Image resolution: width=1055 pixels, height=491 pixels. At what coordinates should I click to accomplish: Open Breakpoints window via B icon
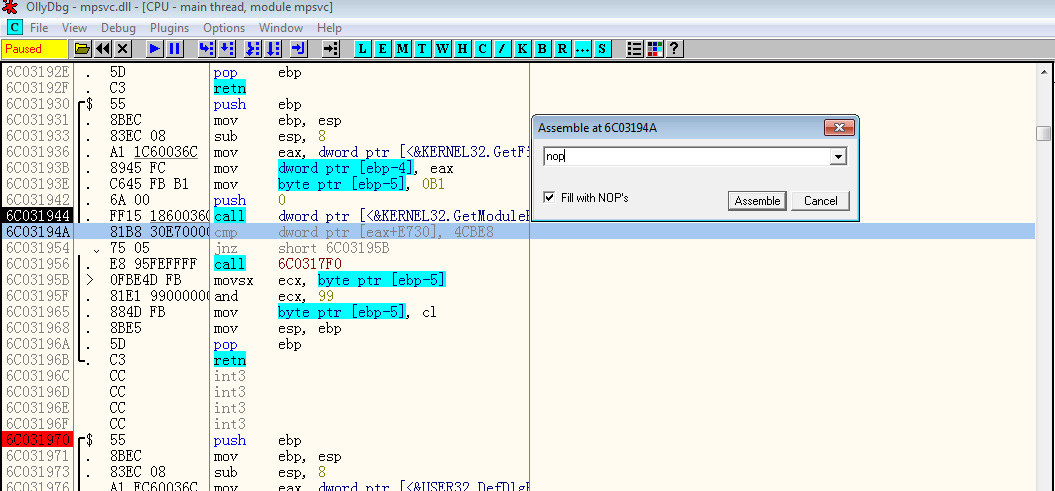point(542,48)
